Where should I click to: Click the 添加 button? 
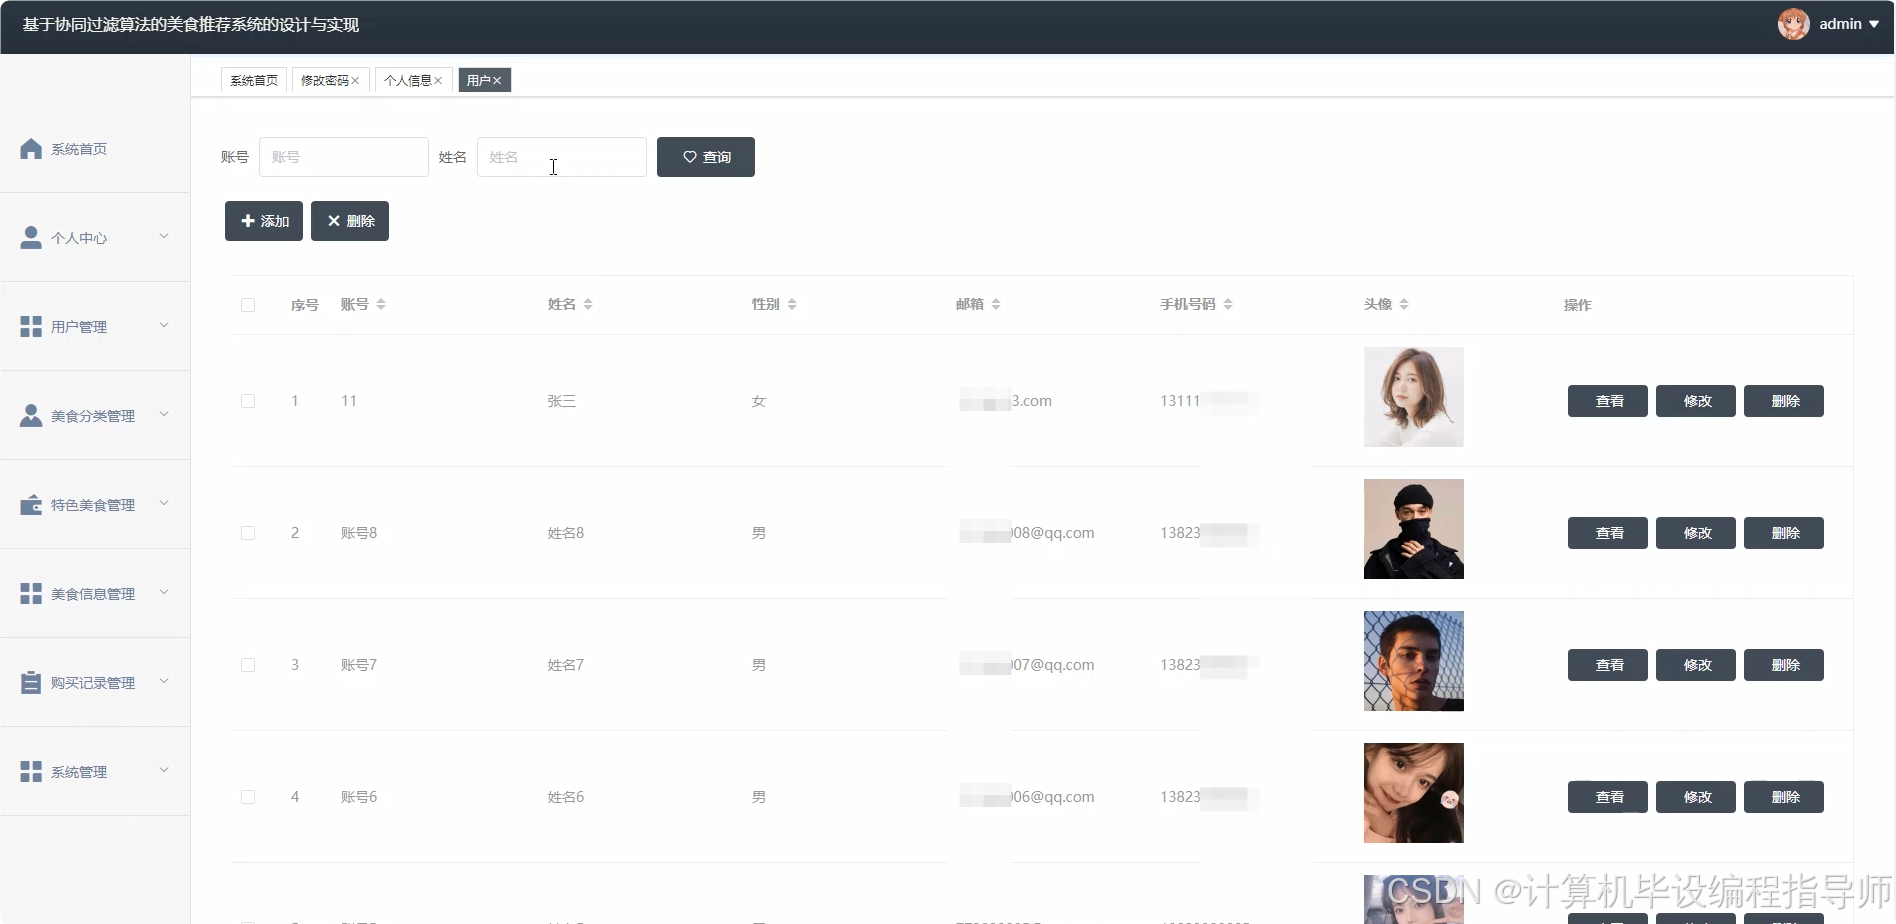(x=264, y=221)
